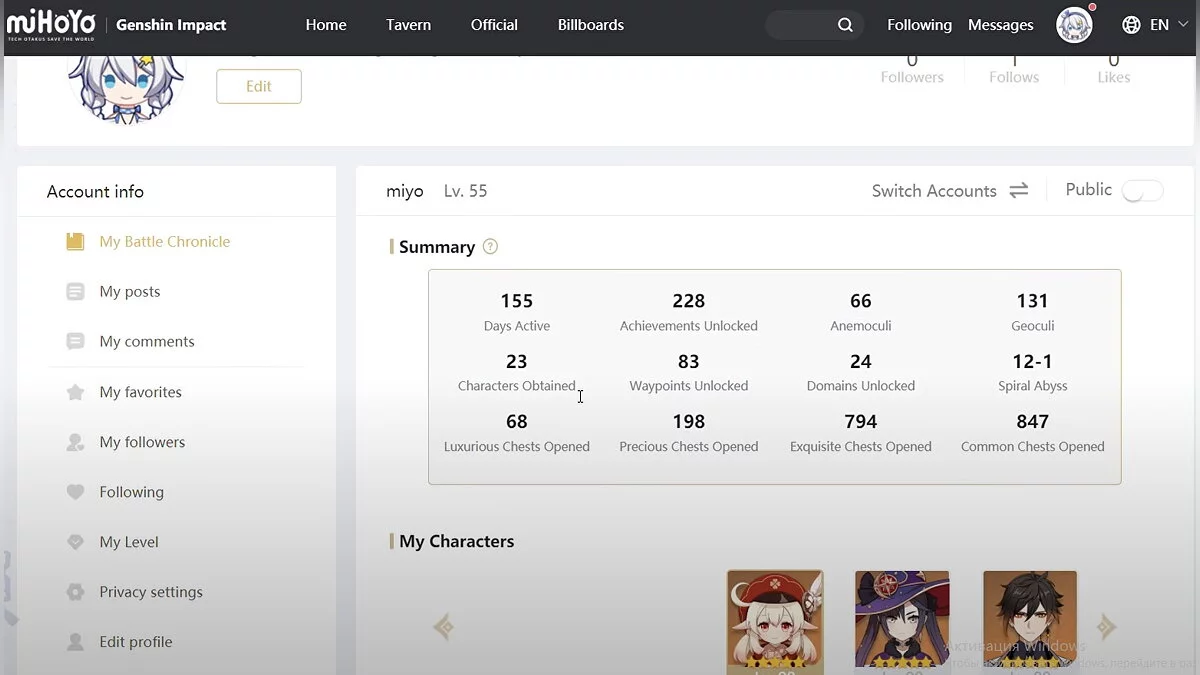Click the My posts sidebar icon

click(75, 291)
